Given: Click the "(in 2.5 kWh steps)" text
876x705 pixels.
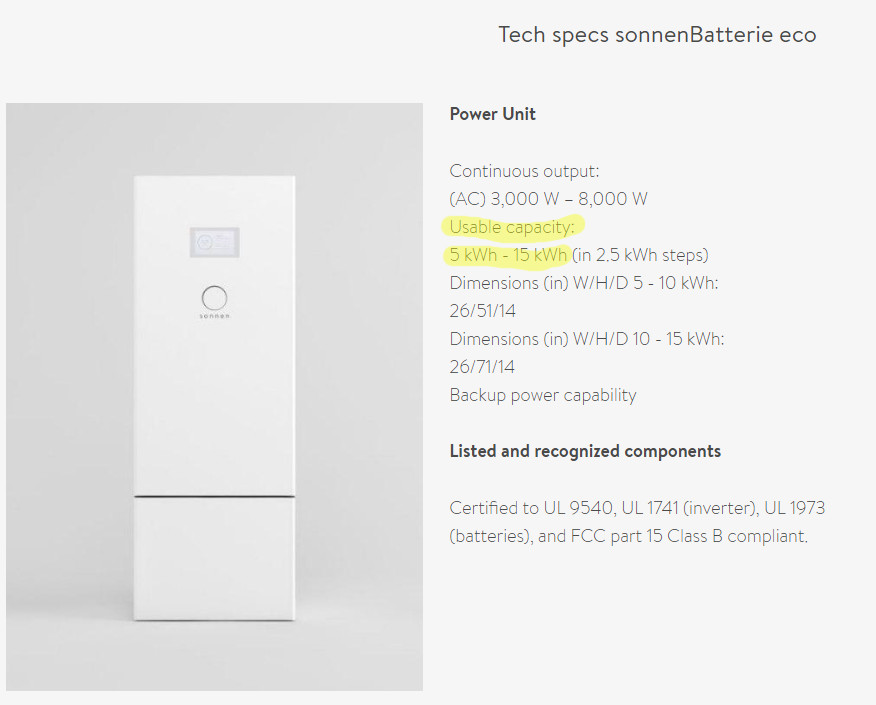Looking at the screenshot, I should 640,255.
